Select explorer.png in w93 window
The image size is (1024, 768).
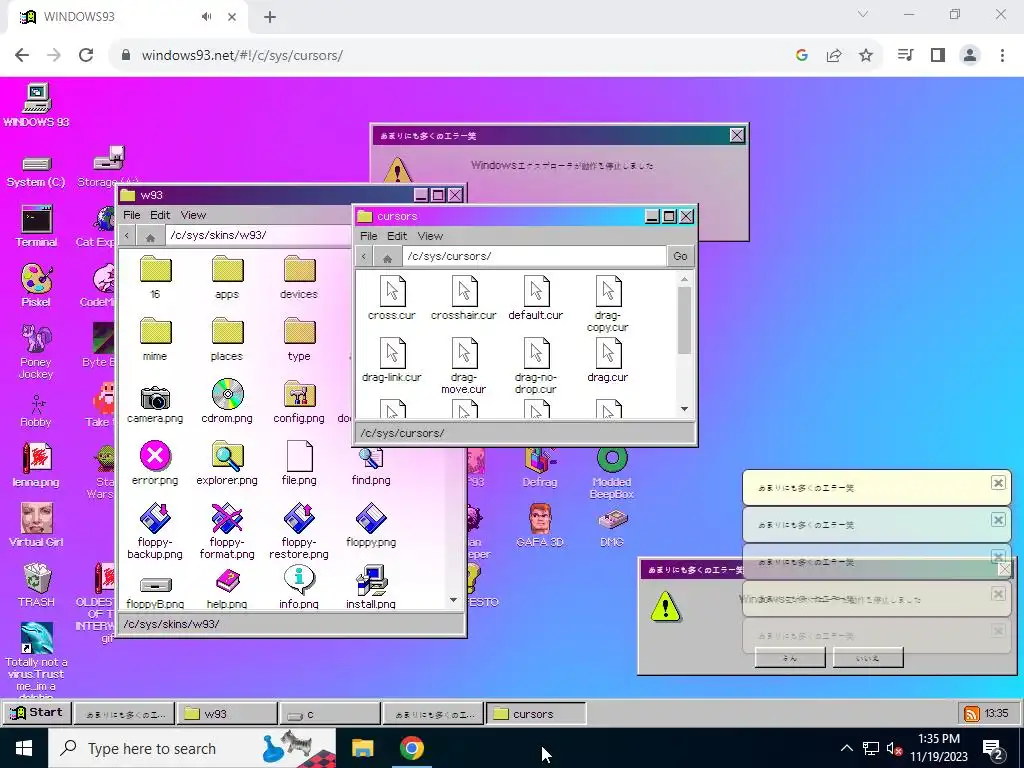227,463
